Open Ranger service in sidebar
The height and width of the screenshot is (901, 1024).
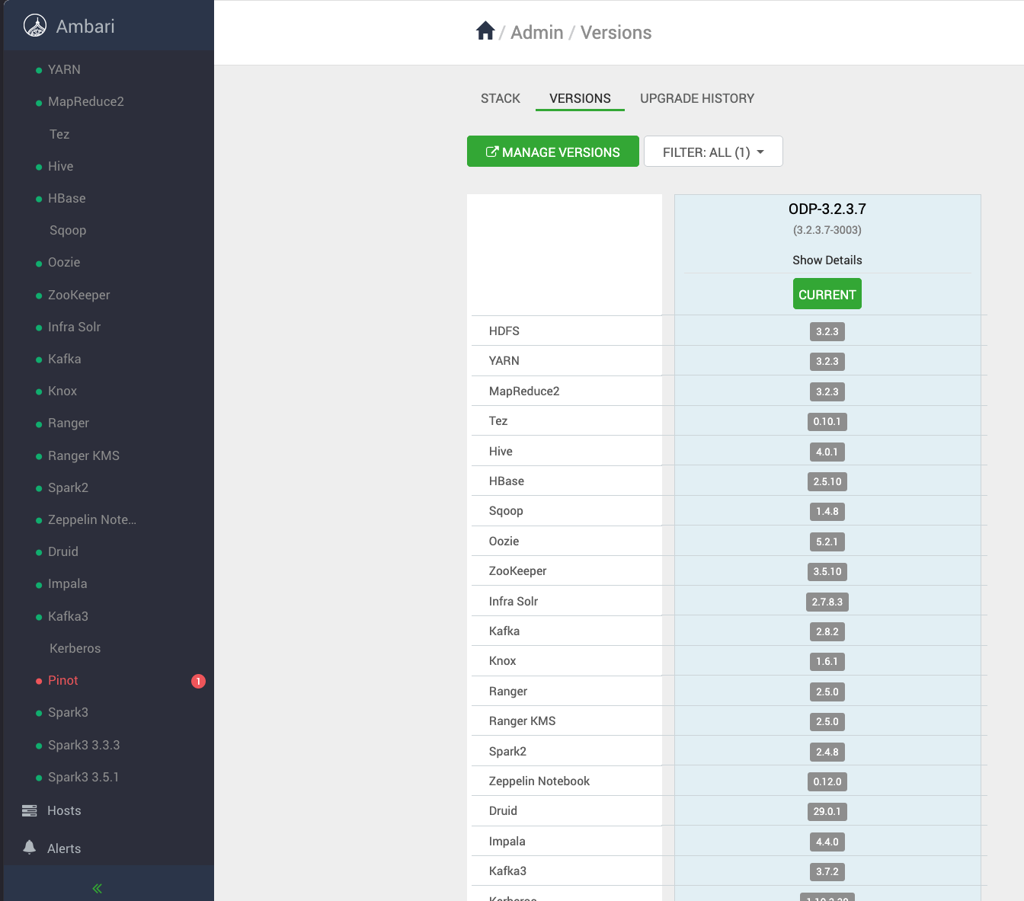coord(68,422)
